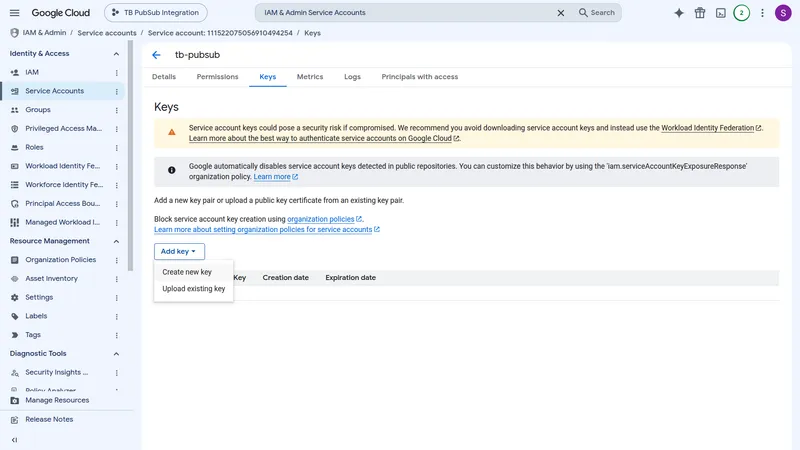Open the Principals with access tab
This screenshot has height=450, width=800.
coord(419,77)
